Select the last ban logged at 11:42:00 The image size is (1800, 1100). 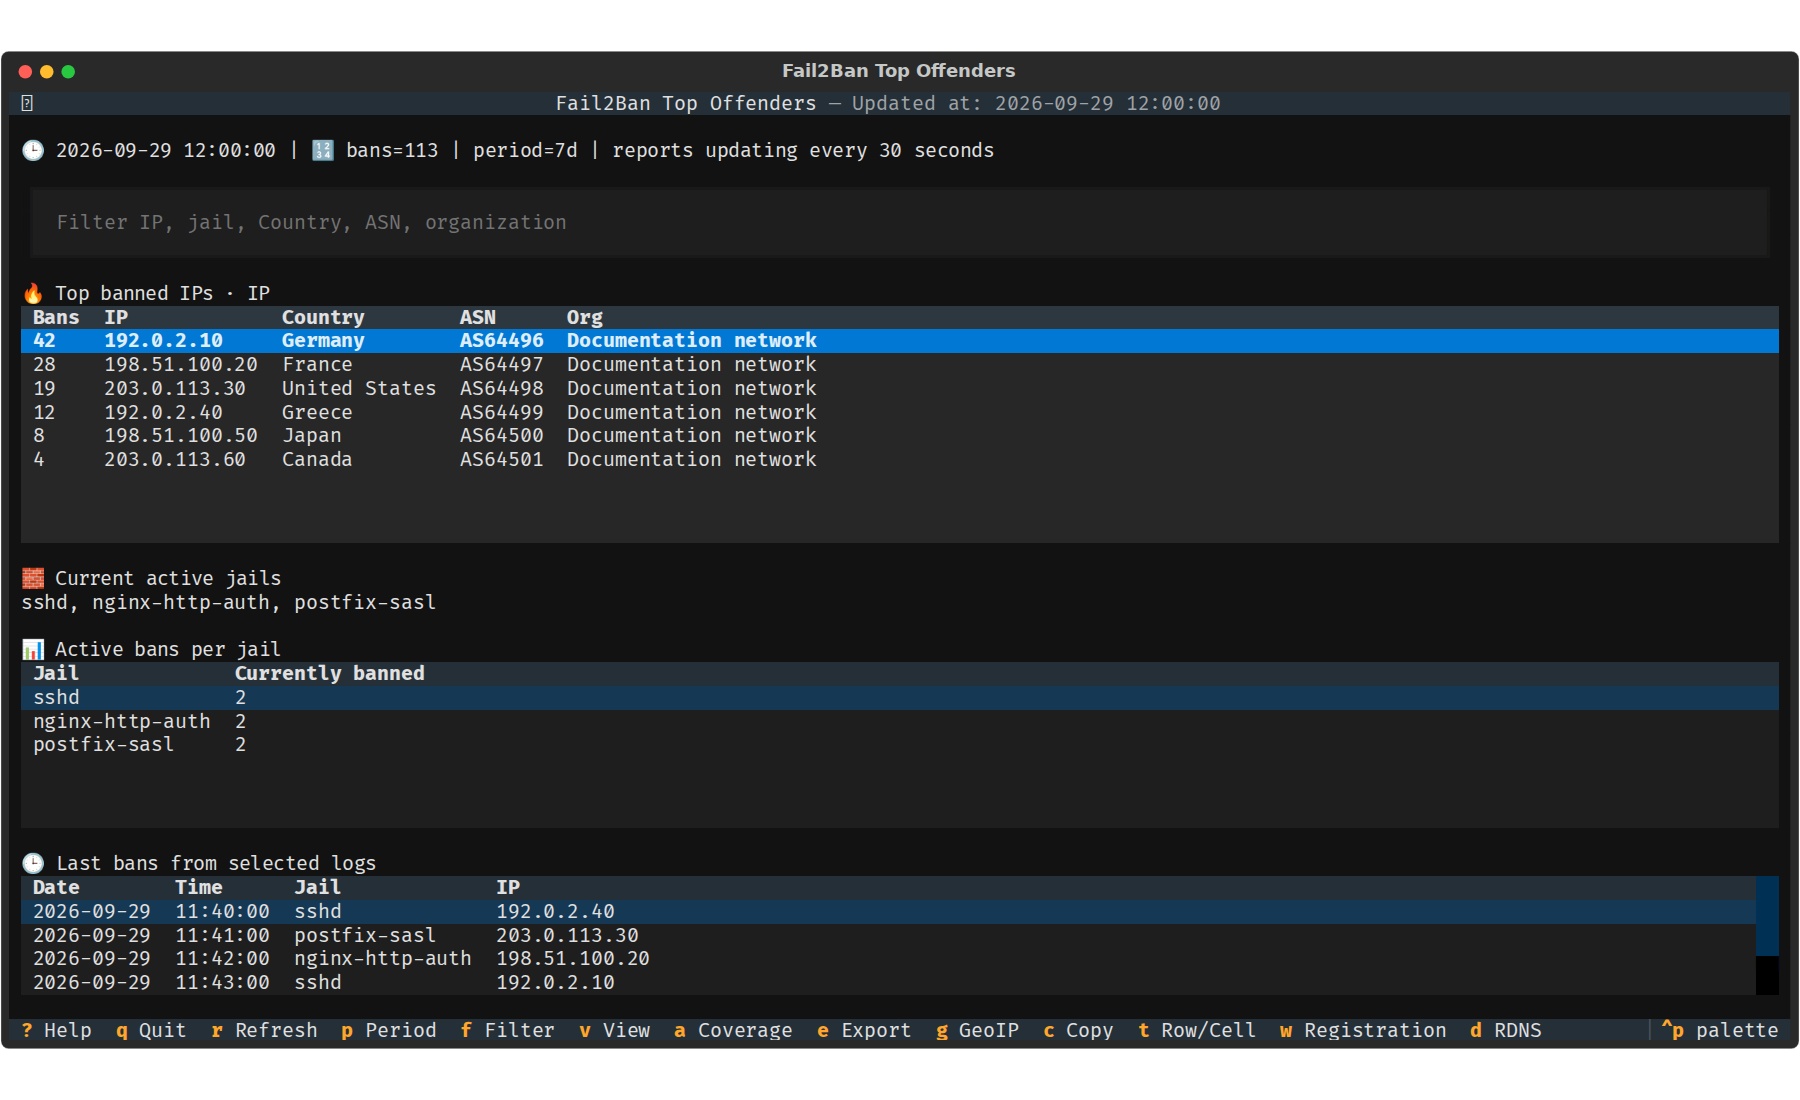coord(888,959)
